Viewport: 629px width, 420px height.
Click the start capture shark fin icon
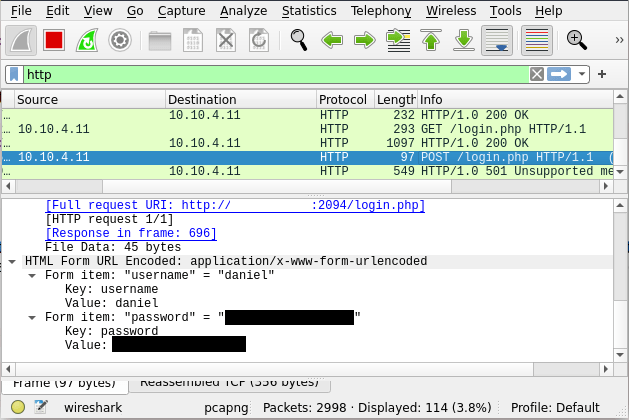click(x=21, y=40)
